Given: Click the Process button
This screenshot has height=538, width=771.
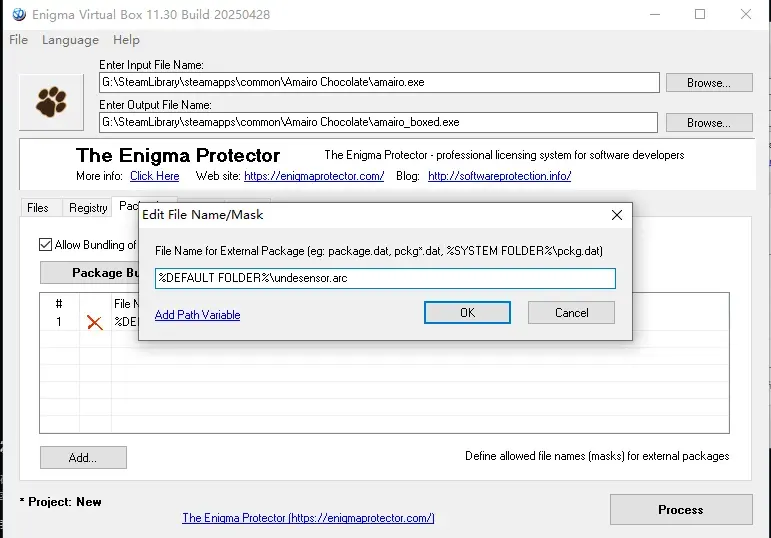Looking at the screenshot, I should coord(681,509).
